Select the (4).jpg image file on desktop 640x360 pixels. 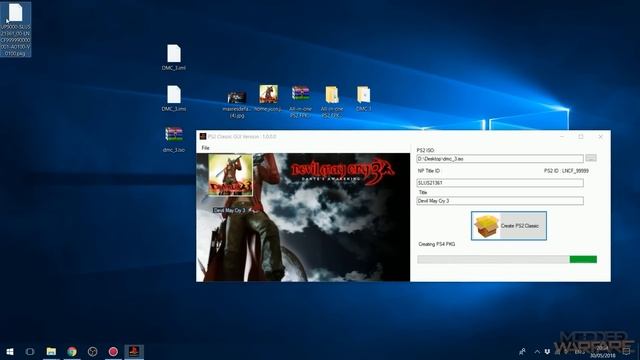tap(237, 104)
